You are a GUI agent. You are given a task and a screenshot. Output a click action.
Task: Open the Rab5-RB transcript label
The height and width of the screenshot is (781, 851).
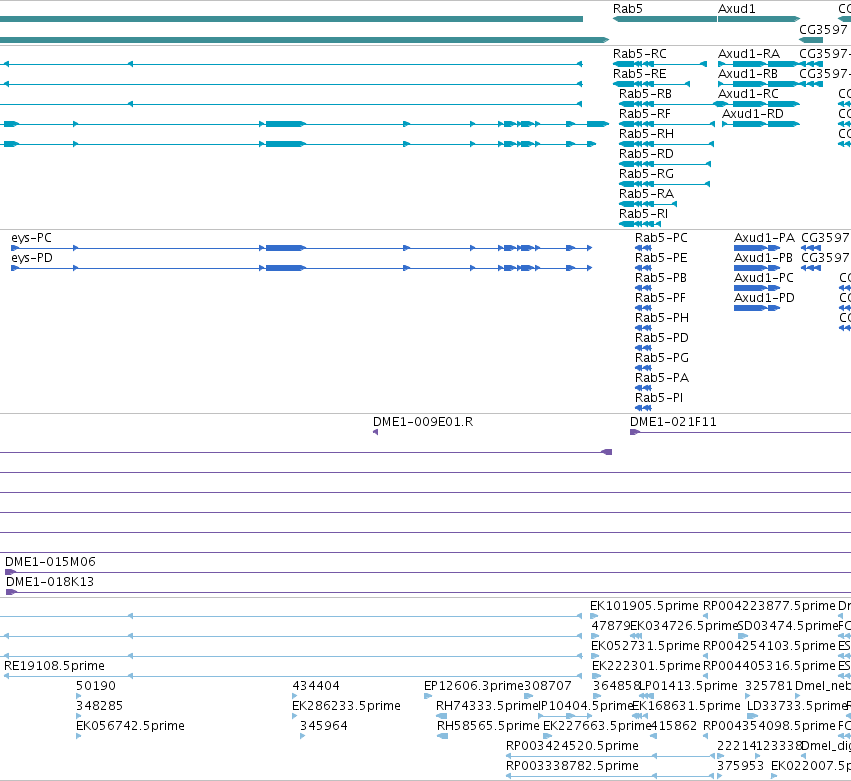point(645,94)
